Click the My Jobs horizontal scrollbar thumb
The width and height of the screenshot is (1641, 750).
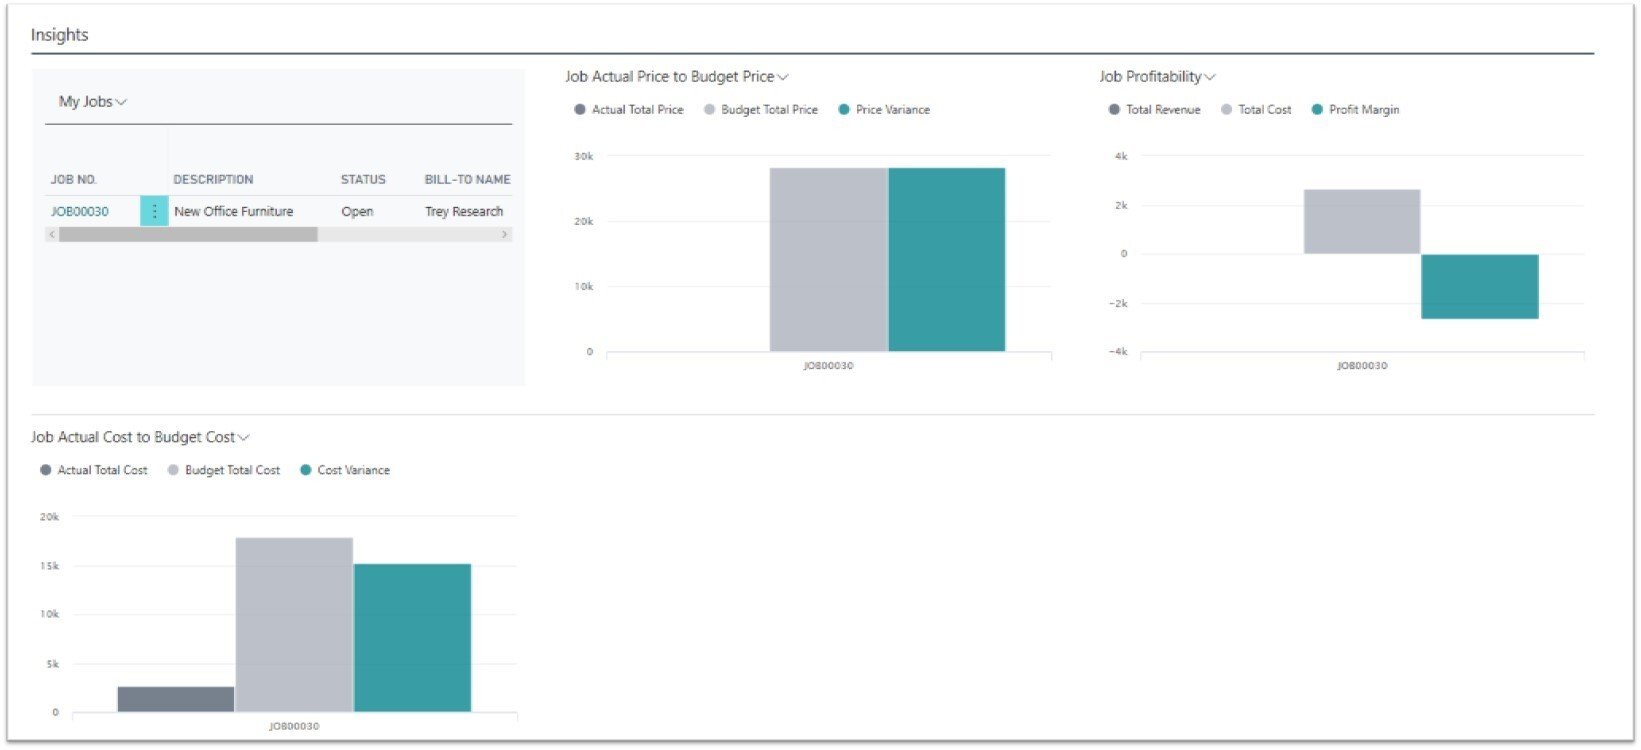click(188, 234)
